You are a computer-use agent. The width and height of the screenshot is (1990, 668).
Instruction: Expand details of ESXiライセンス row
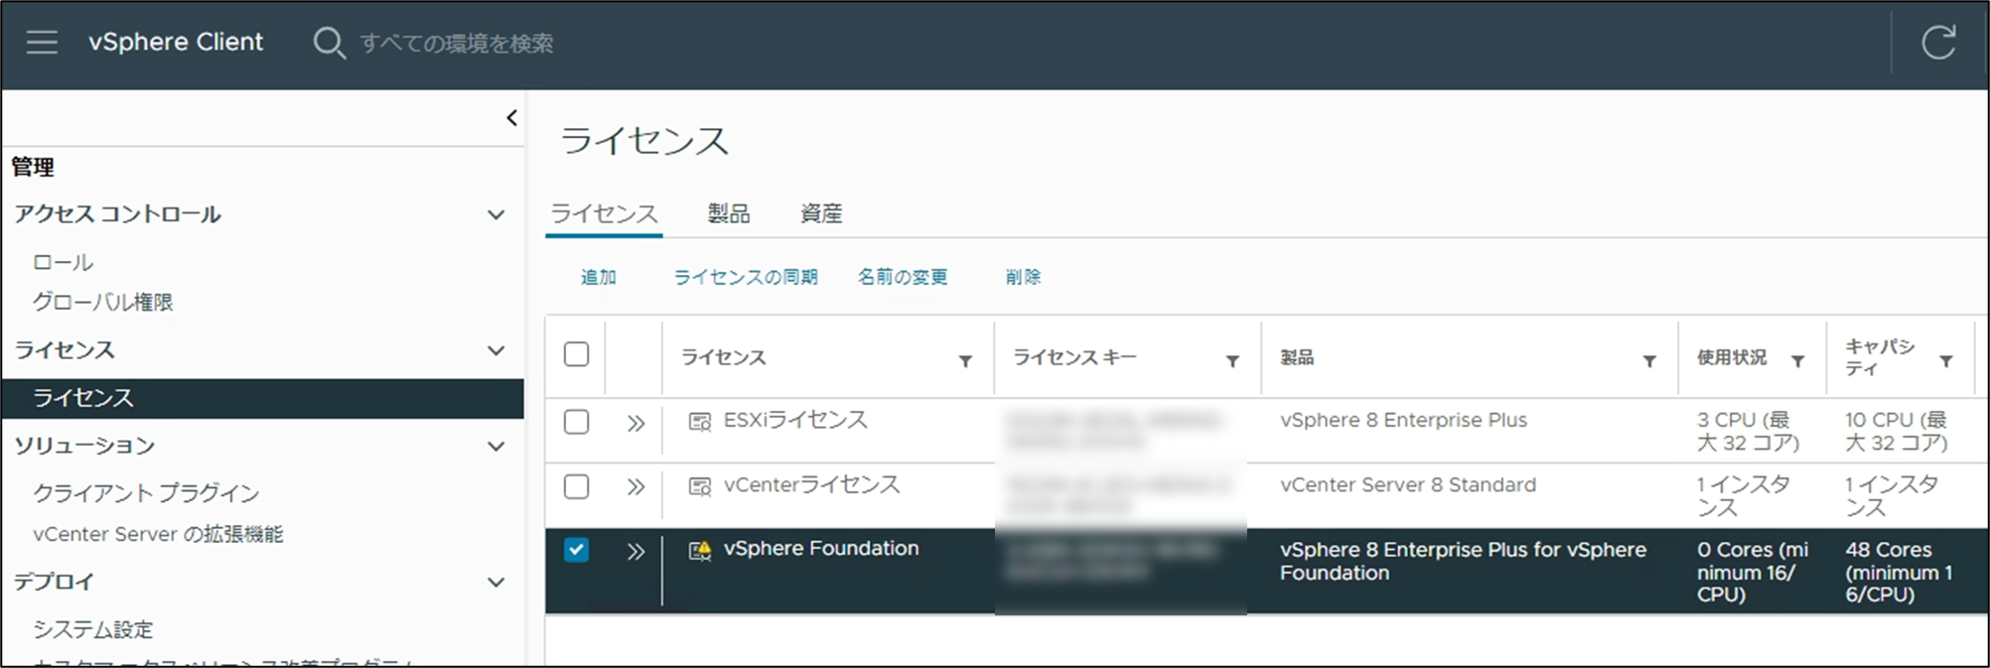click(635, 423)
